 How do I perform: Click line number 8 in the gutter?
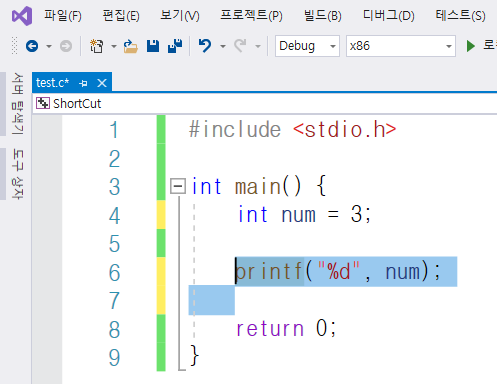coord(114,330)
